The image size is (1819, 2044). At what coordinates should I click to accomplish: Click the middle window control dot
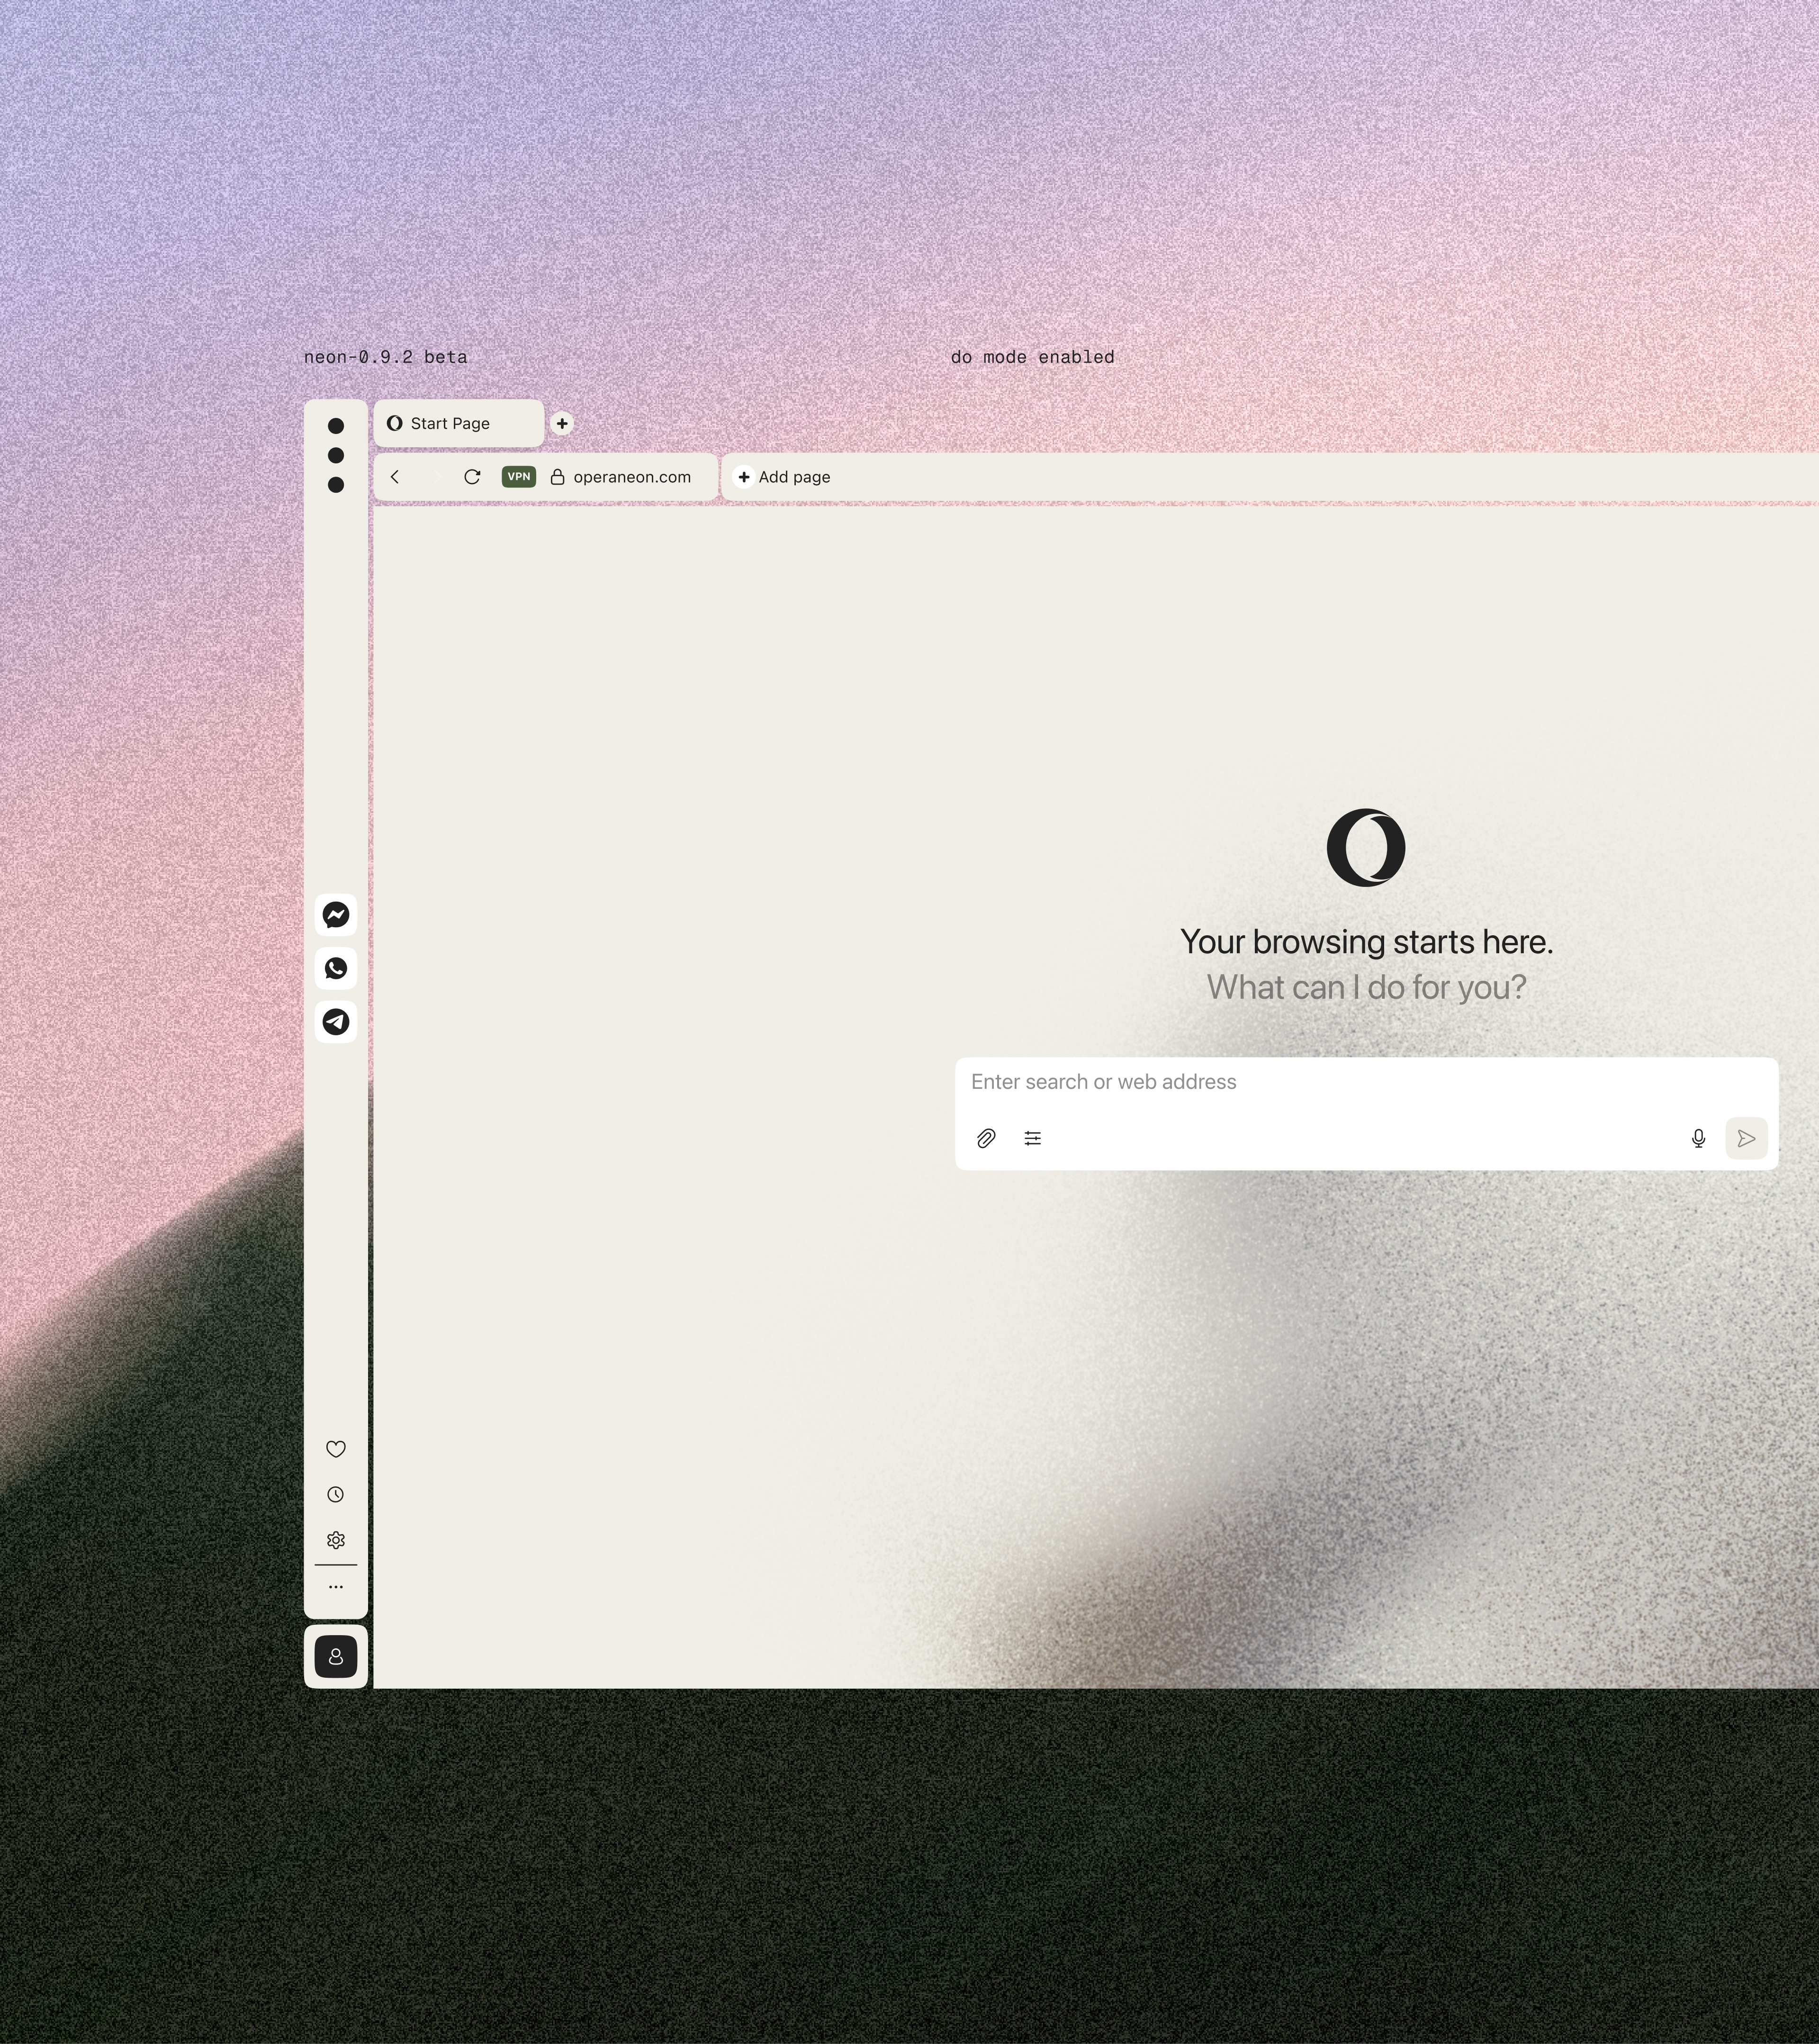336,455
